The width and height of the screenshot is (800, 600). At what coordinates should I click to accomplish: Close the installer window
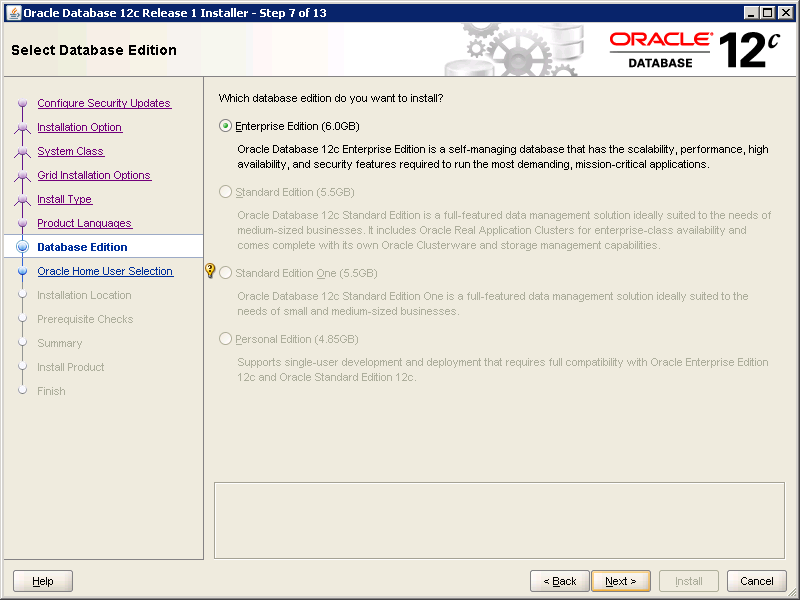(x=786, y=13)
